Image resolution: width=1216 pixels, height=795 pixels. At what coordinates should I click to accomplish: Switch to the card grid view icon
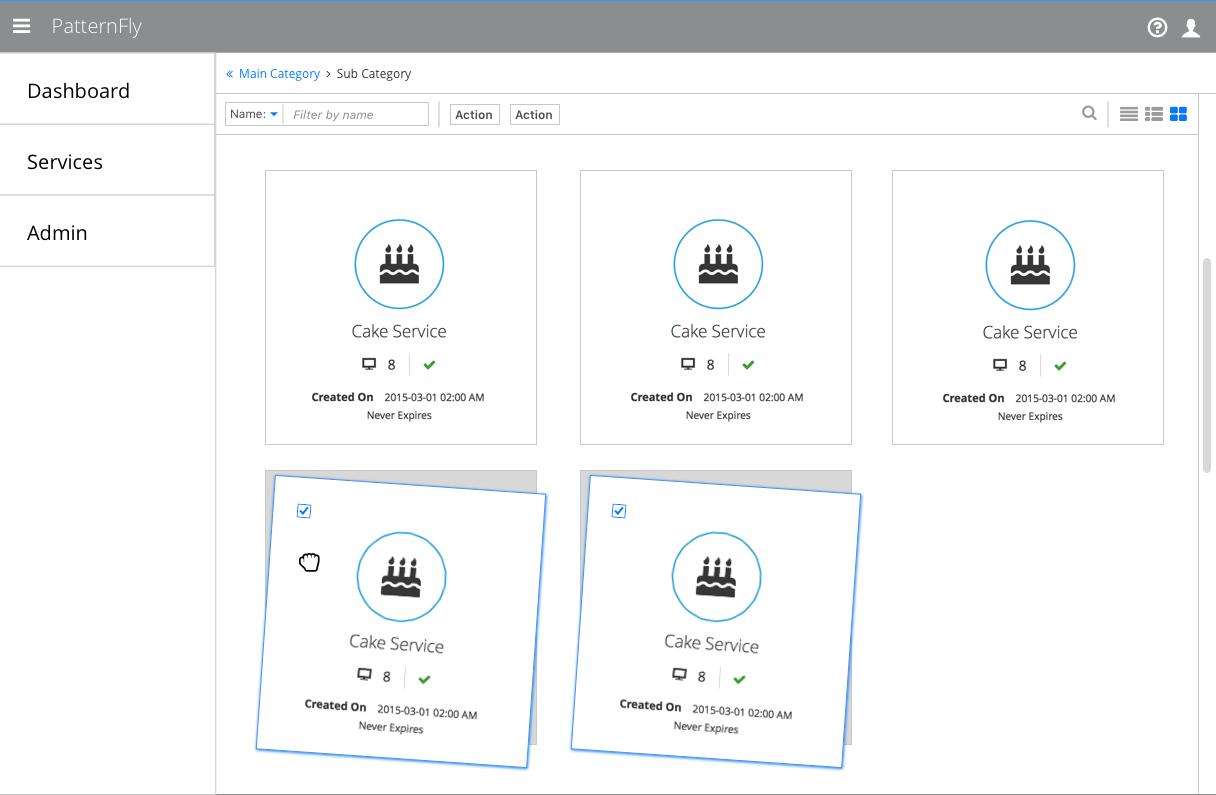1178,114
